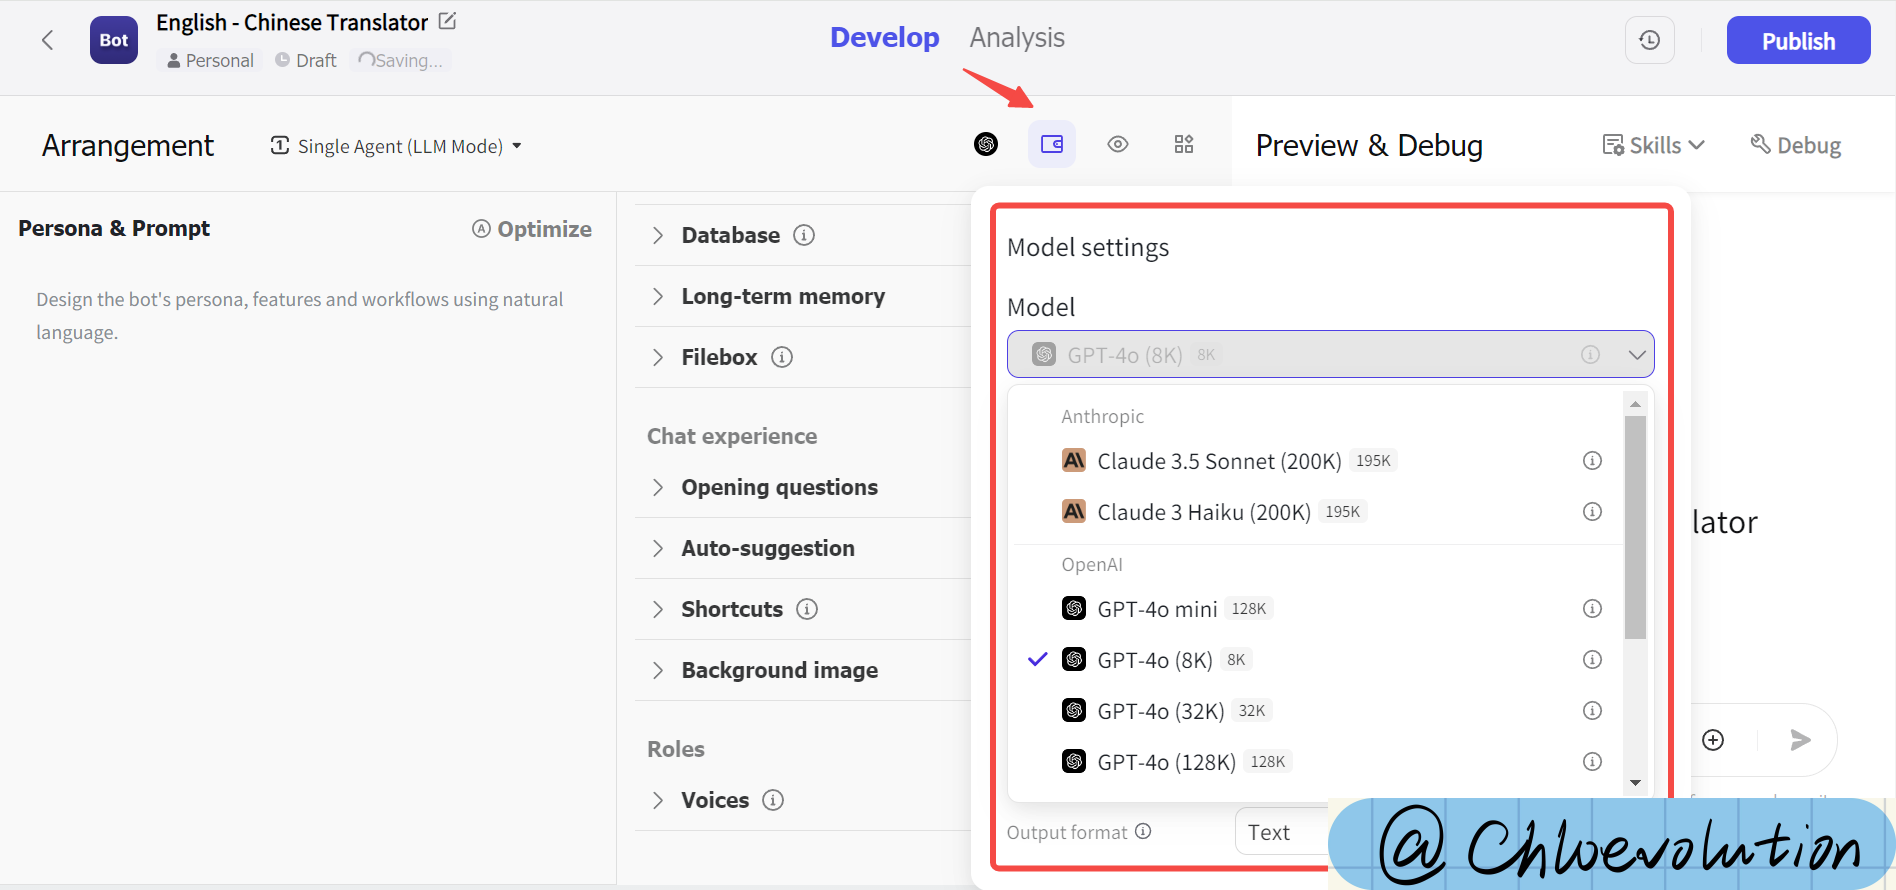This screenshot has width=1896, height=890.
Task: Show info next to Output format
Action: 1143,831
